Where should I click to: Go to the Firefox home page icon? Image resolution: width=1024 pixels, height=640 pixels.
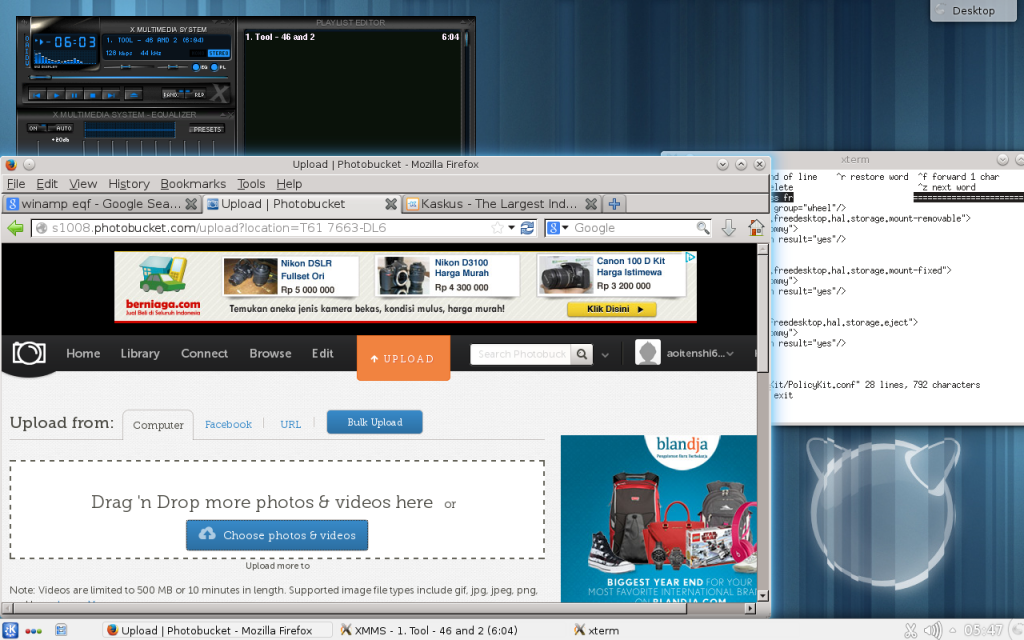point(756,228)
